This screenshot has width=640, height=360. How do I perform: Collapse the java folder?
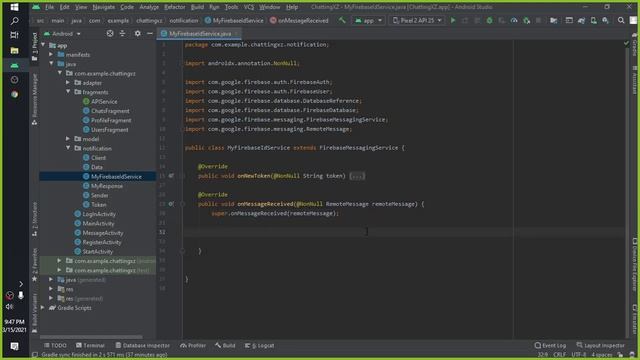51,64
